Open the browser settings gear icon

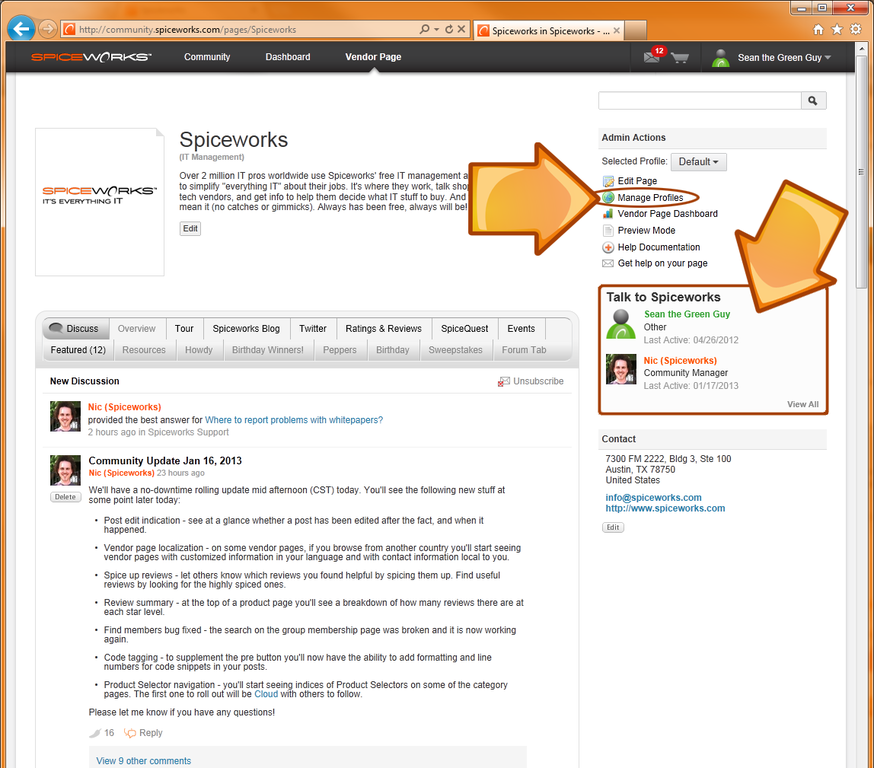(853, 31)
